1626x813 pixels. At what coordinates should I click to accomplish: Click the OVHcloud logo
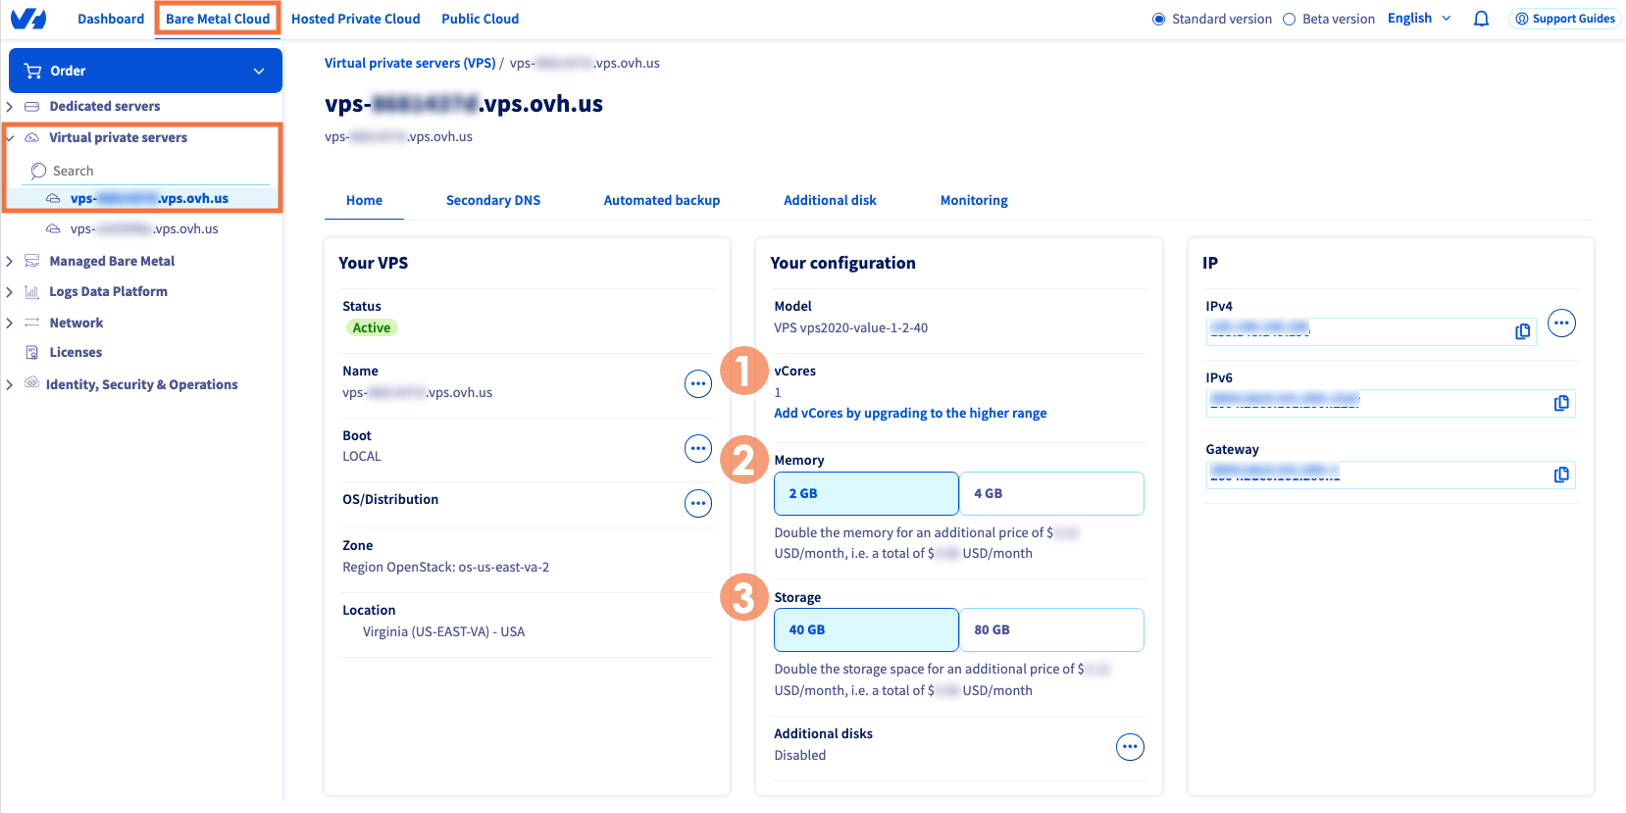[28, 18]
